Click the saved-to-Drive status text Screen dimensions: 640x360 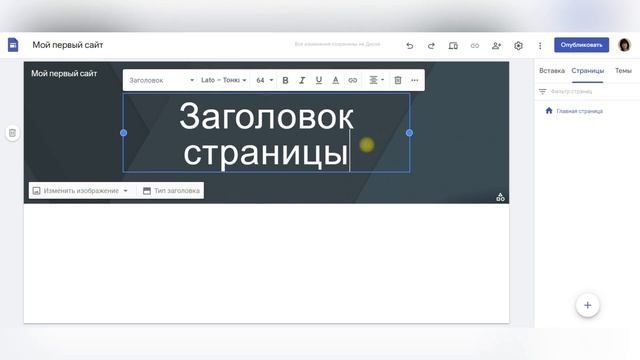pos(337,44)
